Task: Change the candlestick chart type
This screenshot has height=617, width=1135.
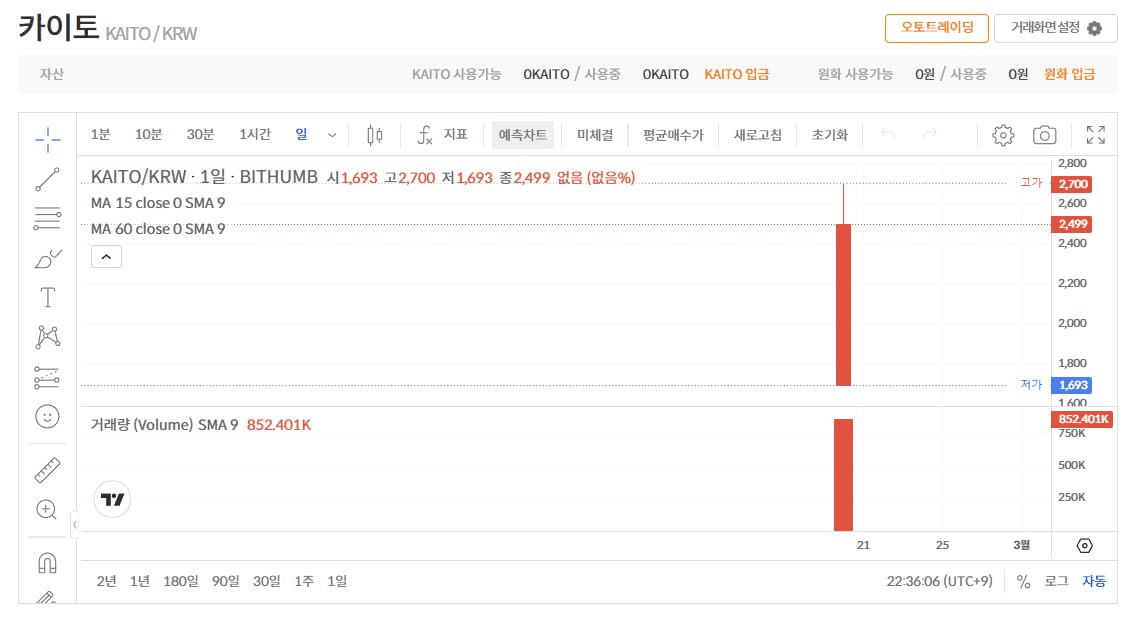Action: tap(374, 135)
